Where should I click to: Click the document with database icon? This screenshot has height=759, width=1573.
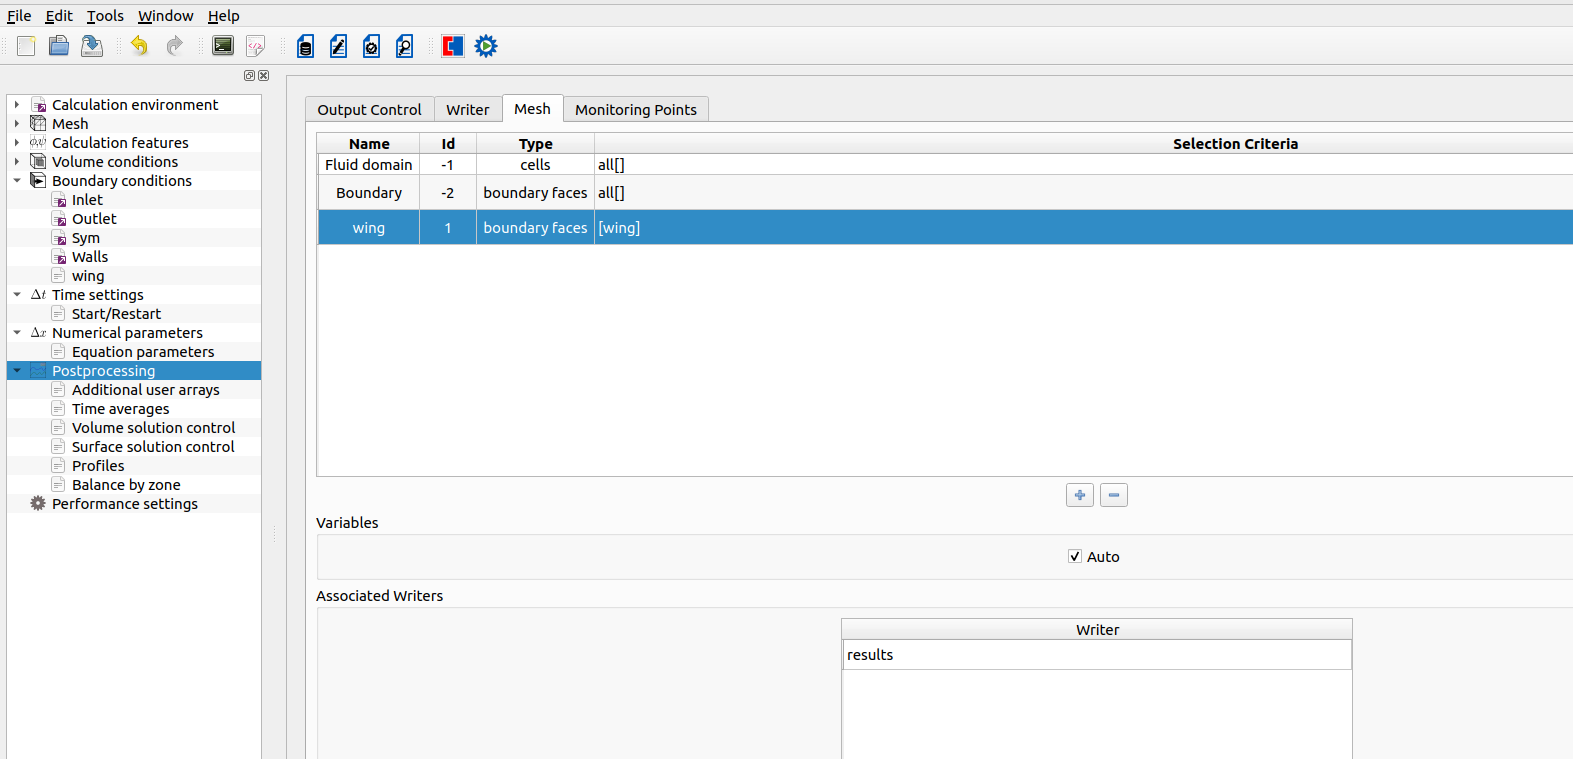[306, 46]
